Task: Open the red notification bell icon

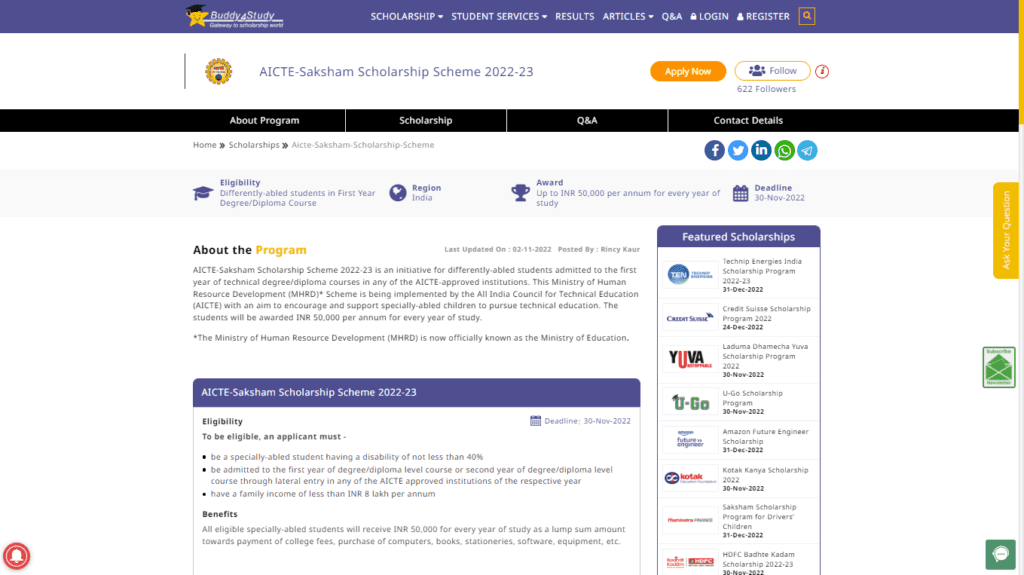Action: pyautogui.click(x=16, y=556)
